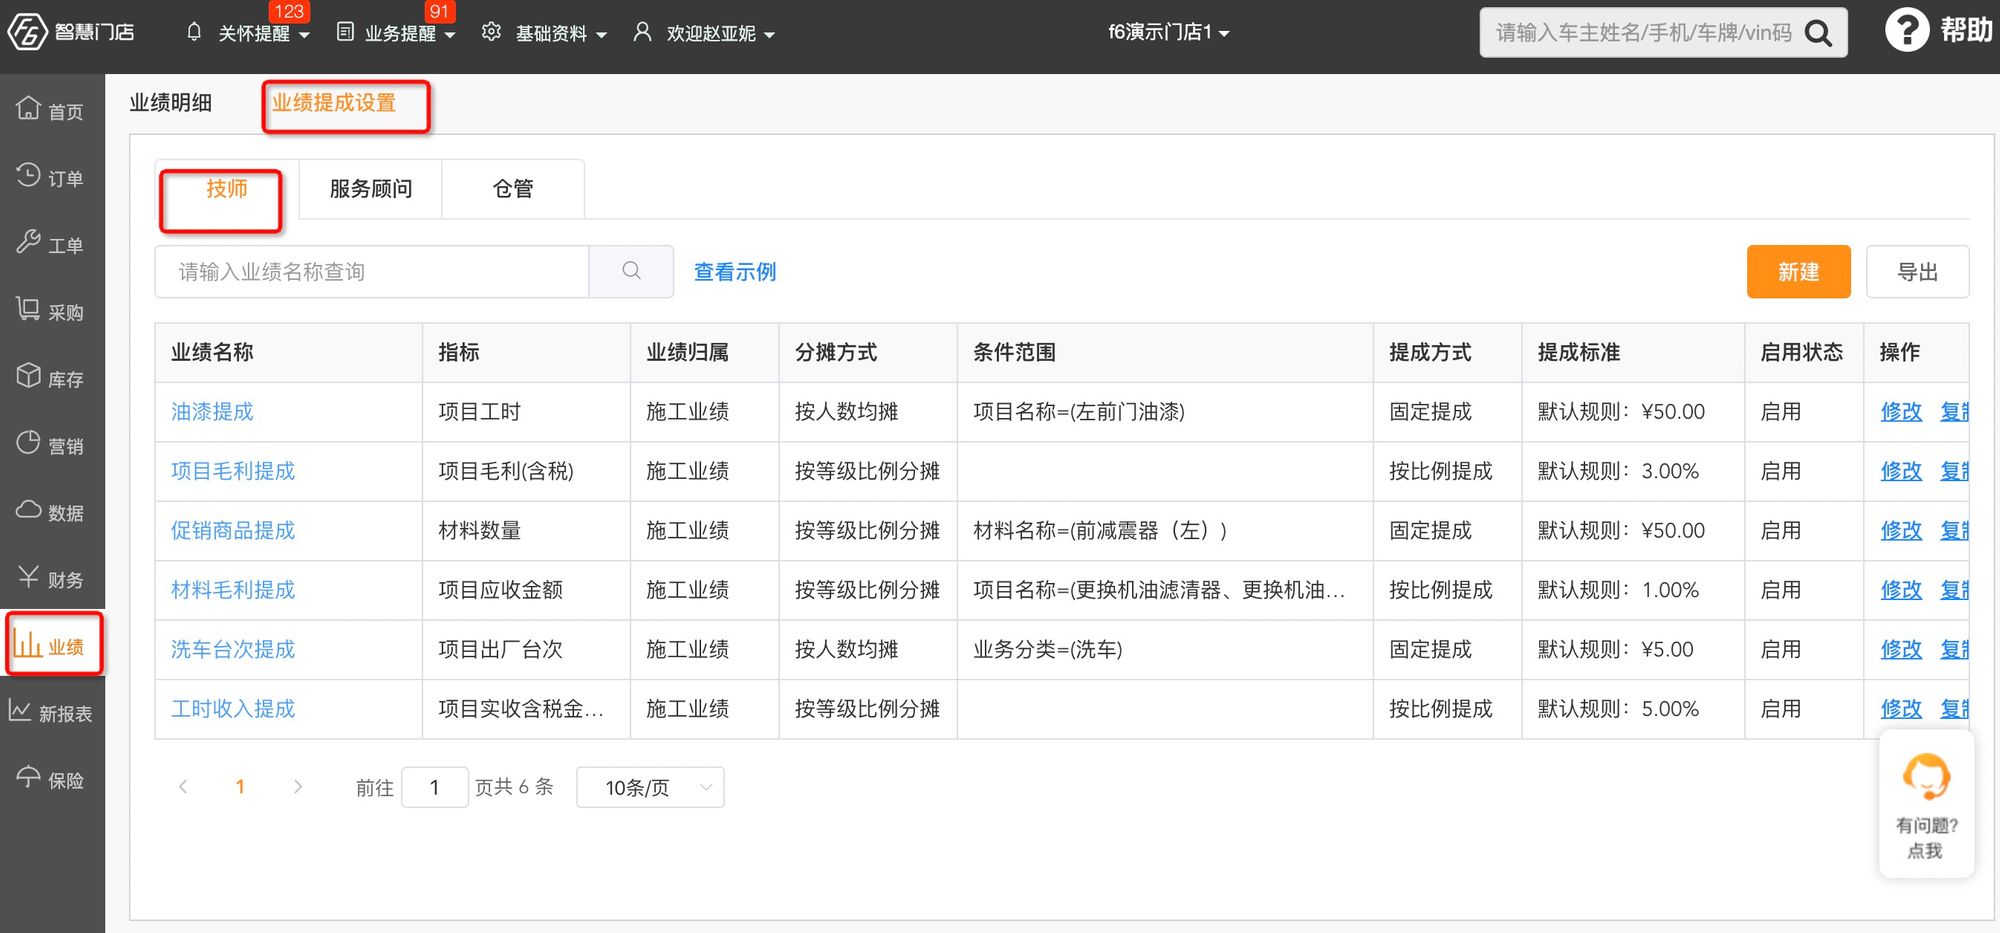
Task: Click 修改 for 项目毛利提成 row
Action: [x=1901, y=470]
